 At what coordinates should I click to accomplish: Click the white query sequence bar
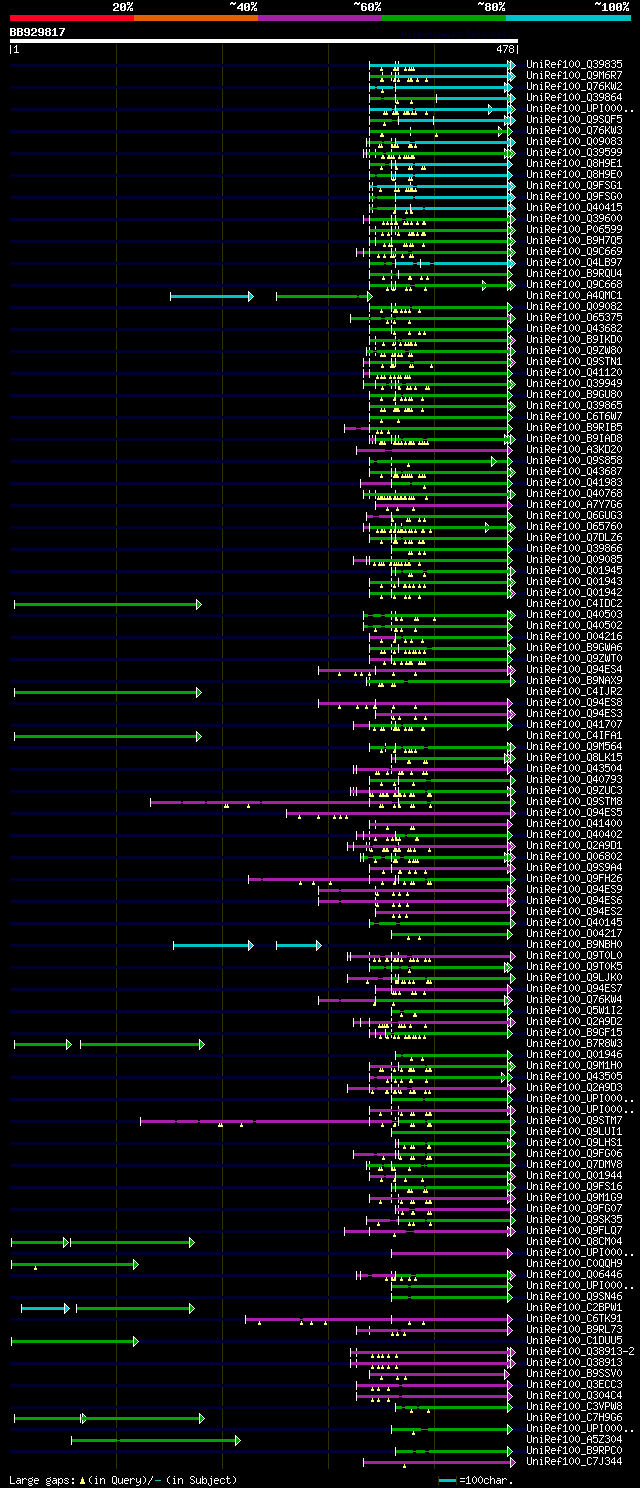pyautogui.click(x=263, y=41)
